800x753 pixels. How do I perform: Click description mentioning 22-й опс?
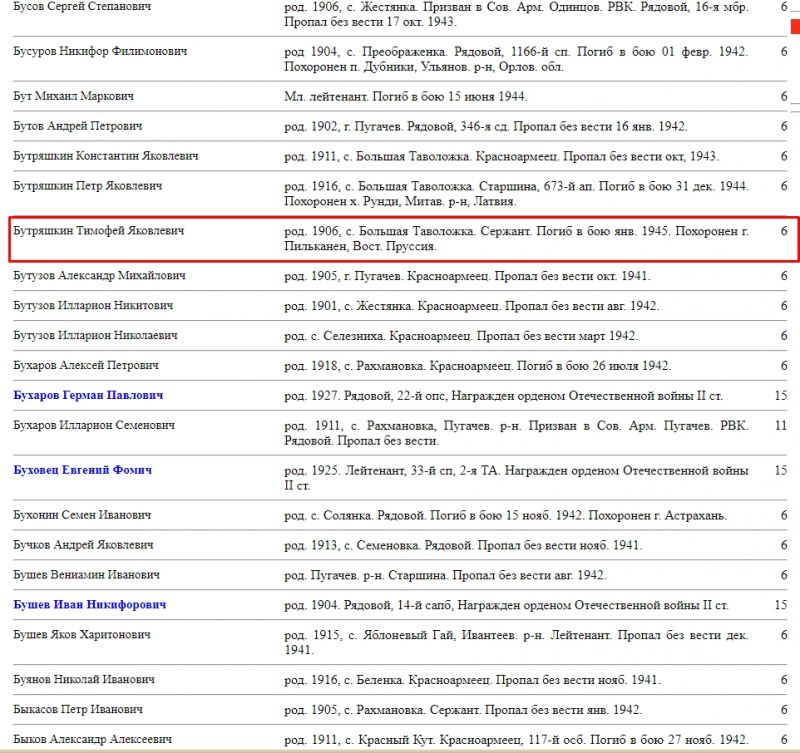tap(504, 396)
